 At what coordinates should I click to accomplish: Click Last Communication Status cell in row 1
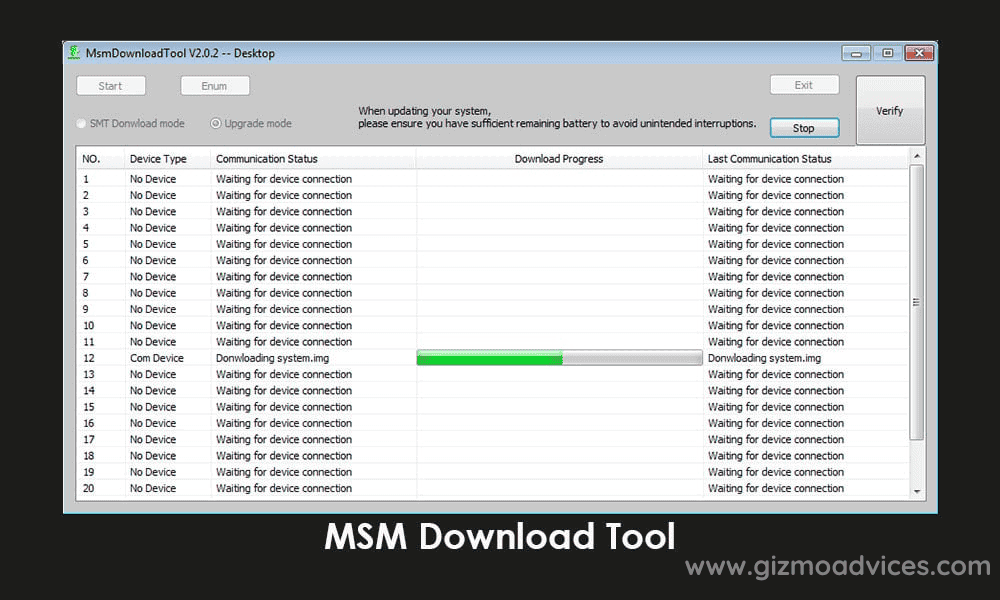pos(776,179)
